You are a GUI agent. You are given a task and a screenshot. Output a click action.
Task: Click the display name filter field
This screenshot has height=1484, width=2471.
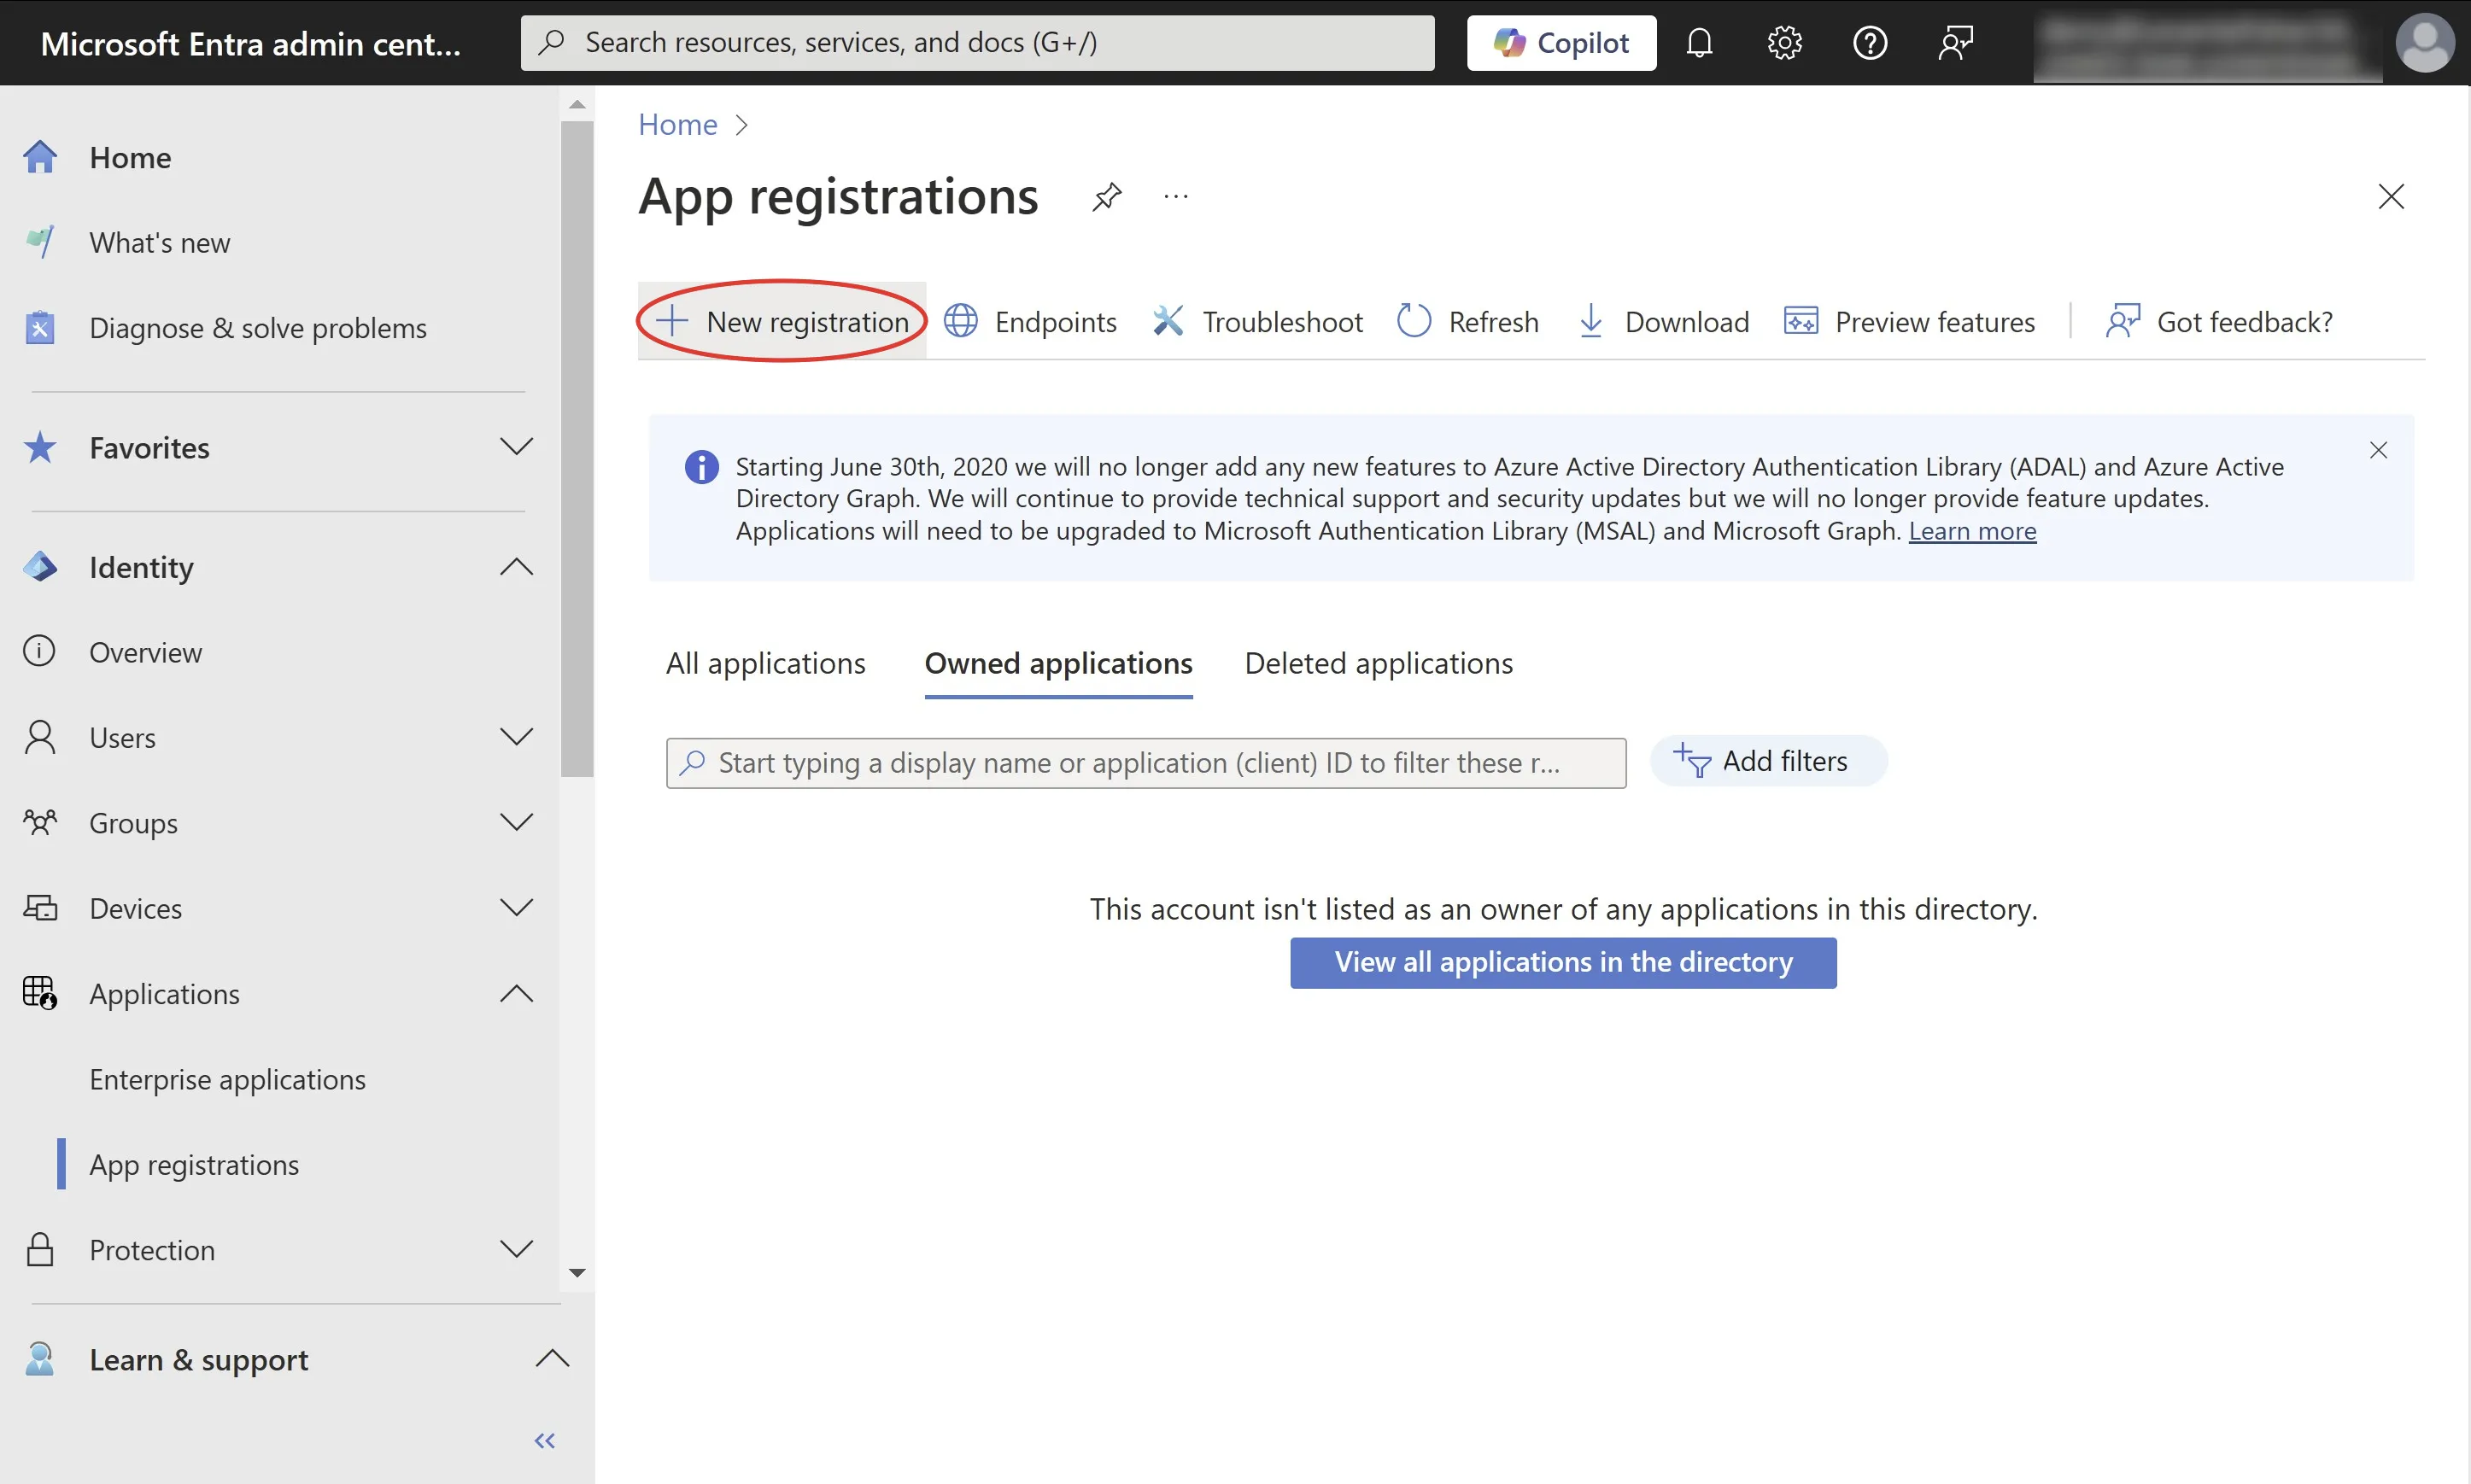point(1145,763)
